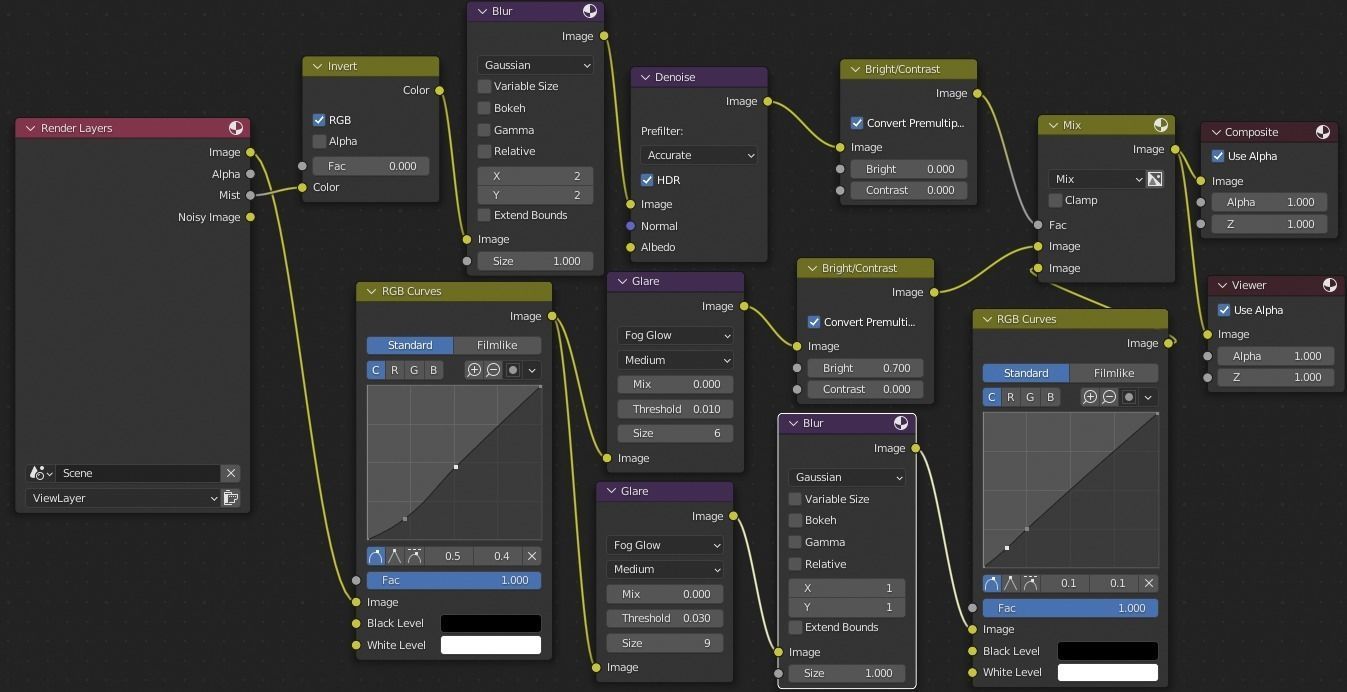
Task: Select Filmlike tone on RGB Curves 0.5 node
Action: [x=497, y=345]
